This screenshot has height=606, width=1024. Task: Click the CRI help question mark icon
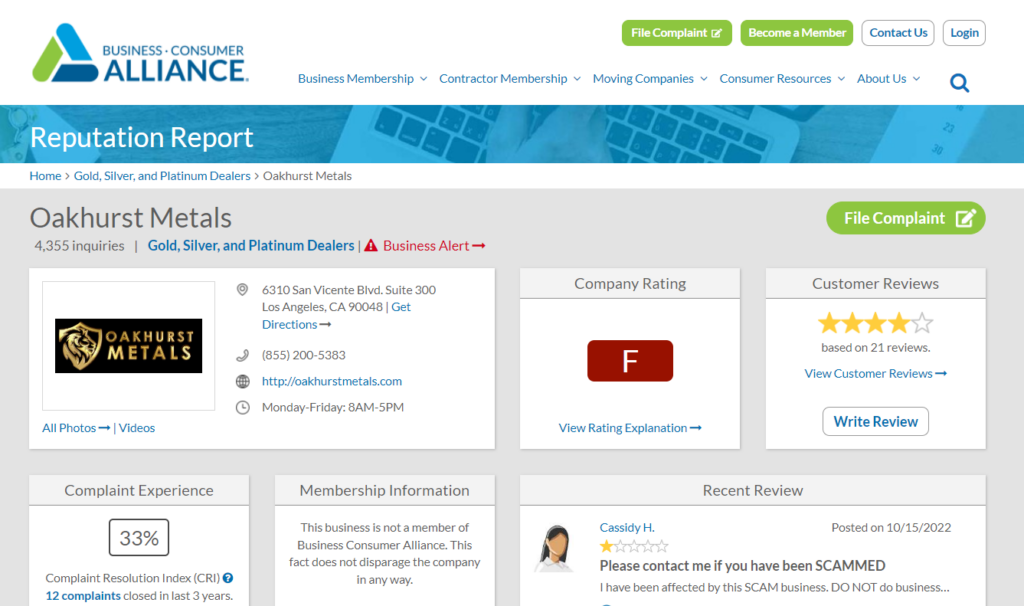[x=228, y=578]
